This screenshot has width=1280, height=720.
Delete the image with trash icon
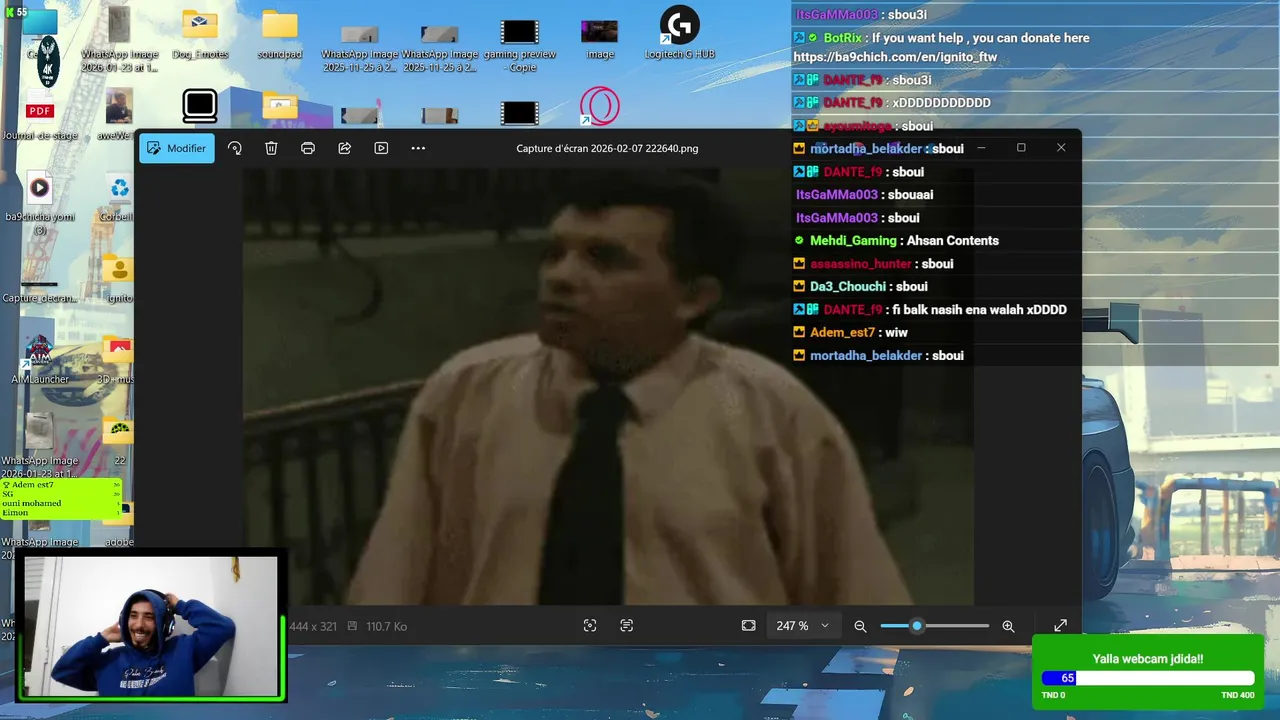click(x=271, y=148)
